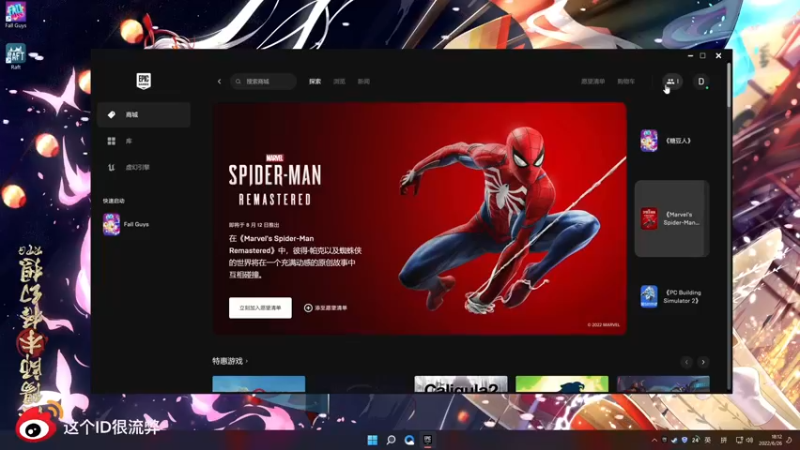Open the 购物车 cart link
The width and height of the screenshot is (800, 450).
[x=626, y=82]
